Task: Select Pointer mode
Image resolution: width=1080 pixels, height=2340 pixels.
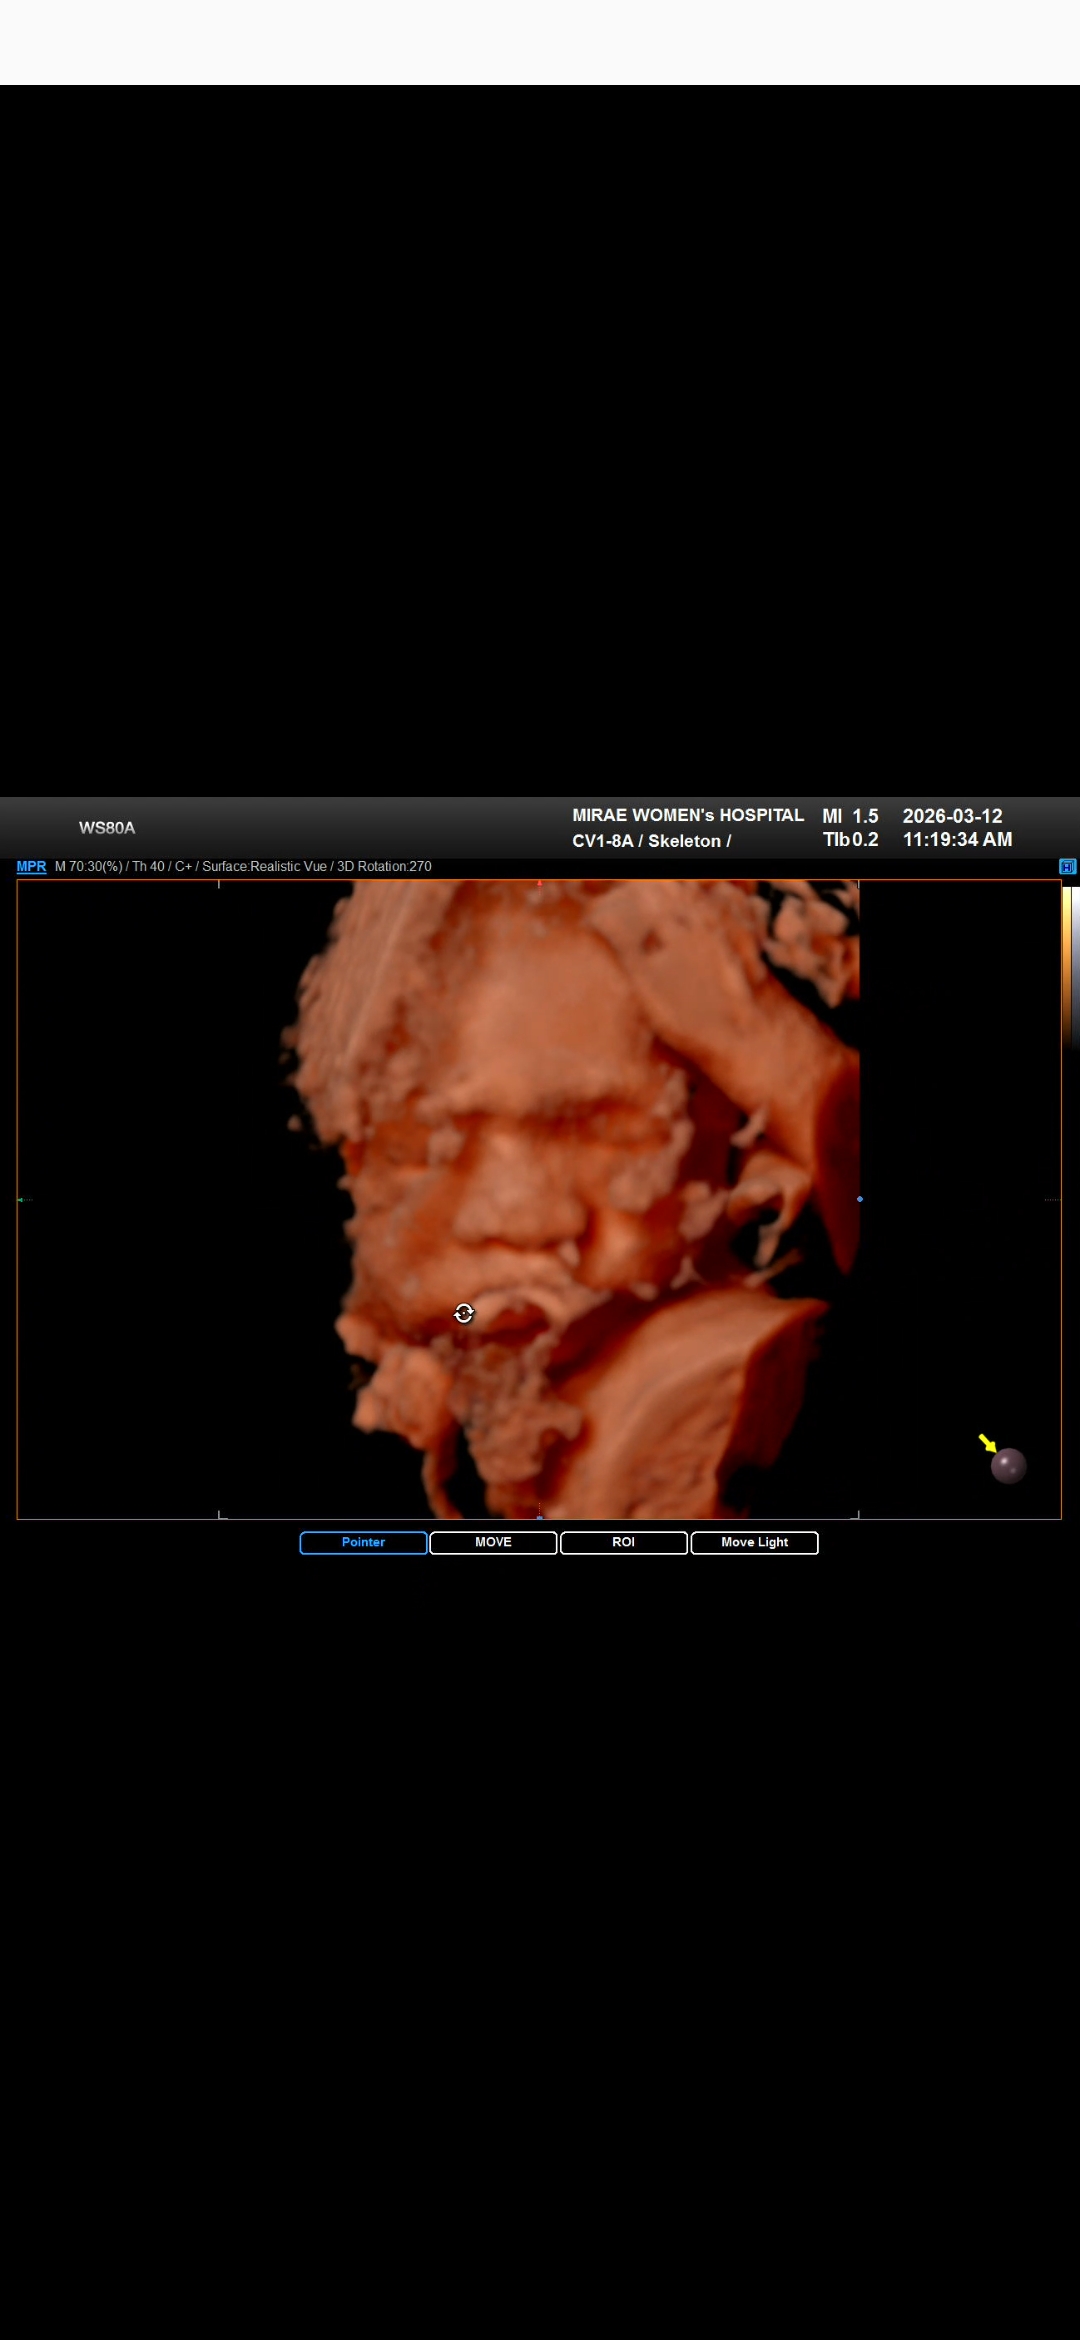Action: [x=363, y=1543]
